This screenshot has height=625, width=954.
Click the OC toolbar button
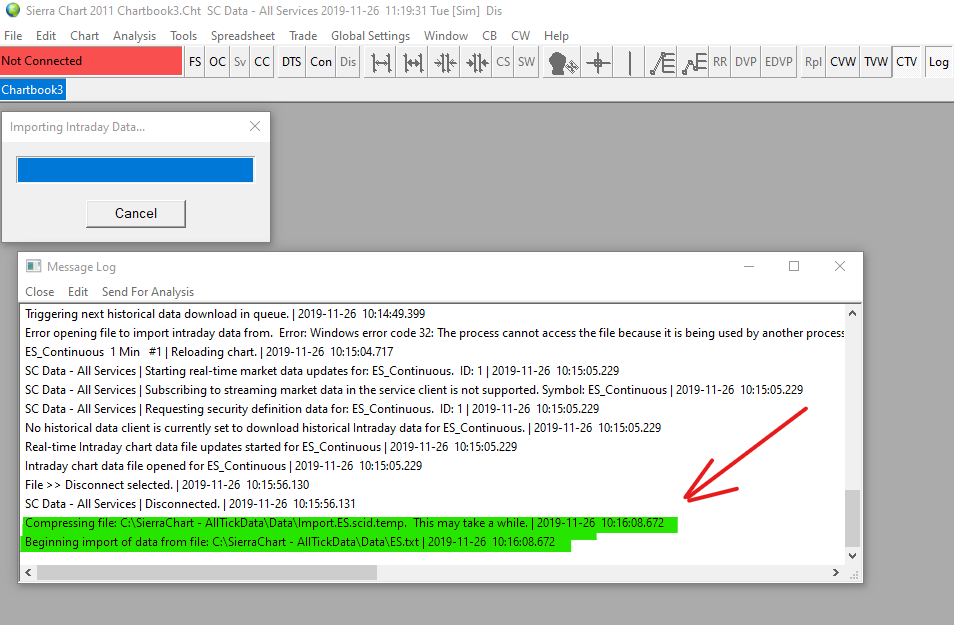[217, 61]
